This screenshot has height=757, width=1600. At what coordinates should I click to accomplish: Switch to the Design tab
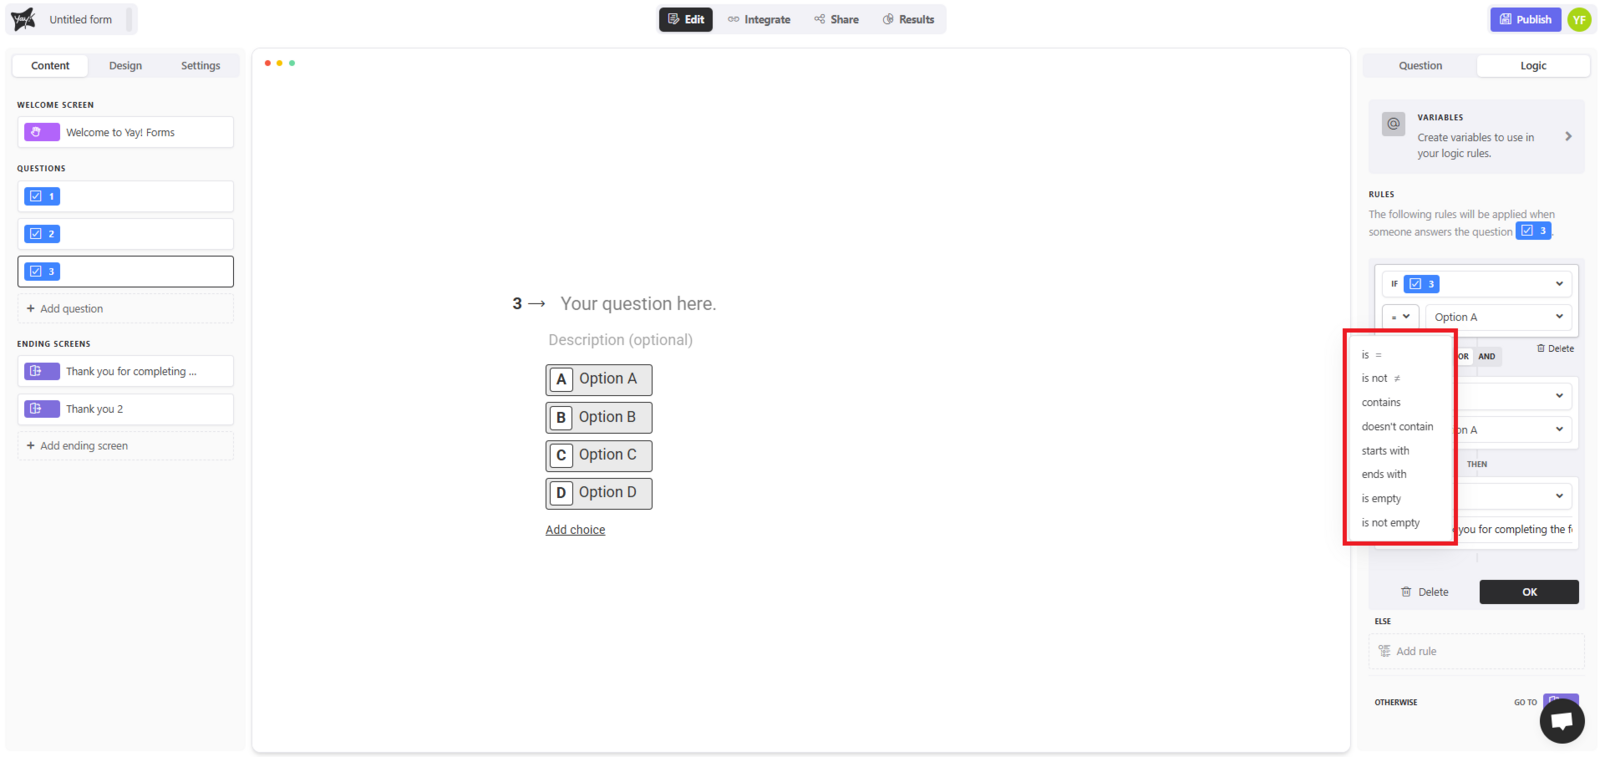coord(125,66)
